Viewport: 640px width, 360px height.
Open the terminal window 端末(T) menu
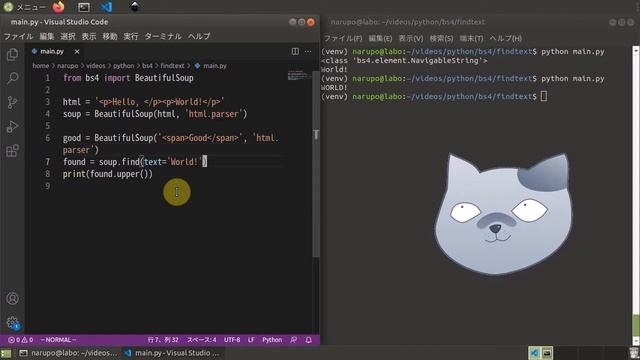coord(471,38)
